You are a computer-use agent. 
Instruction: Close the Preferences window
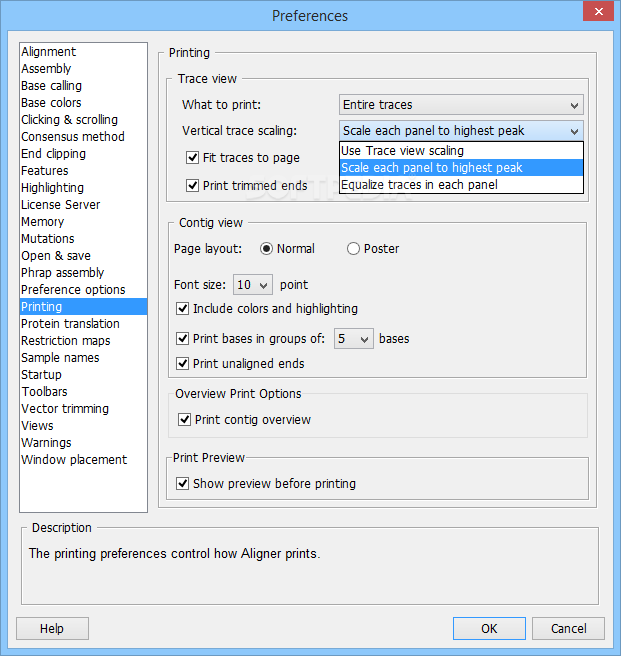(x=599, y=11)
